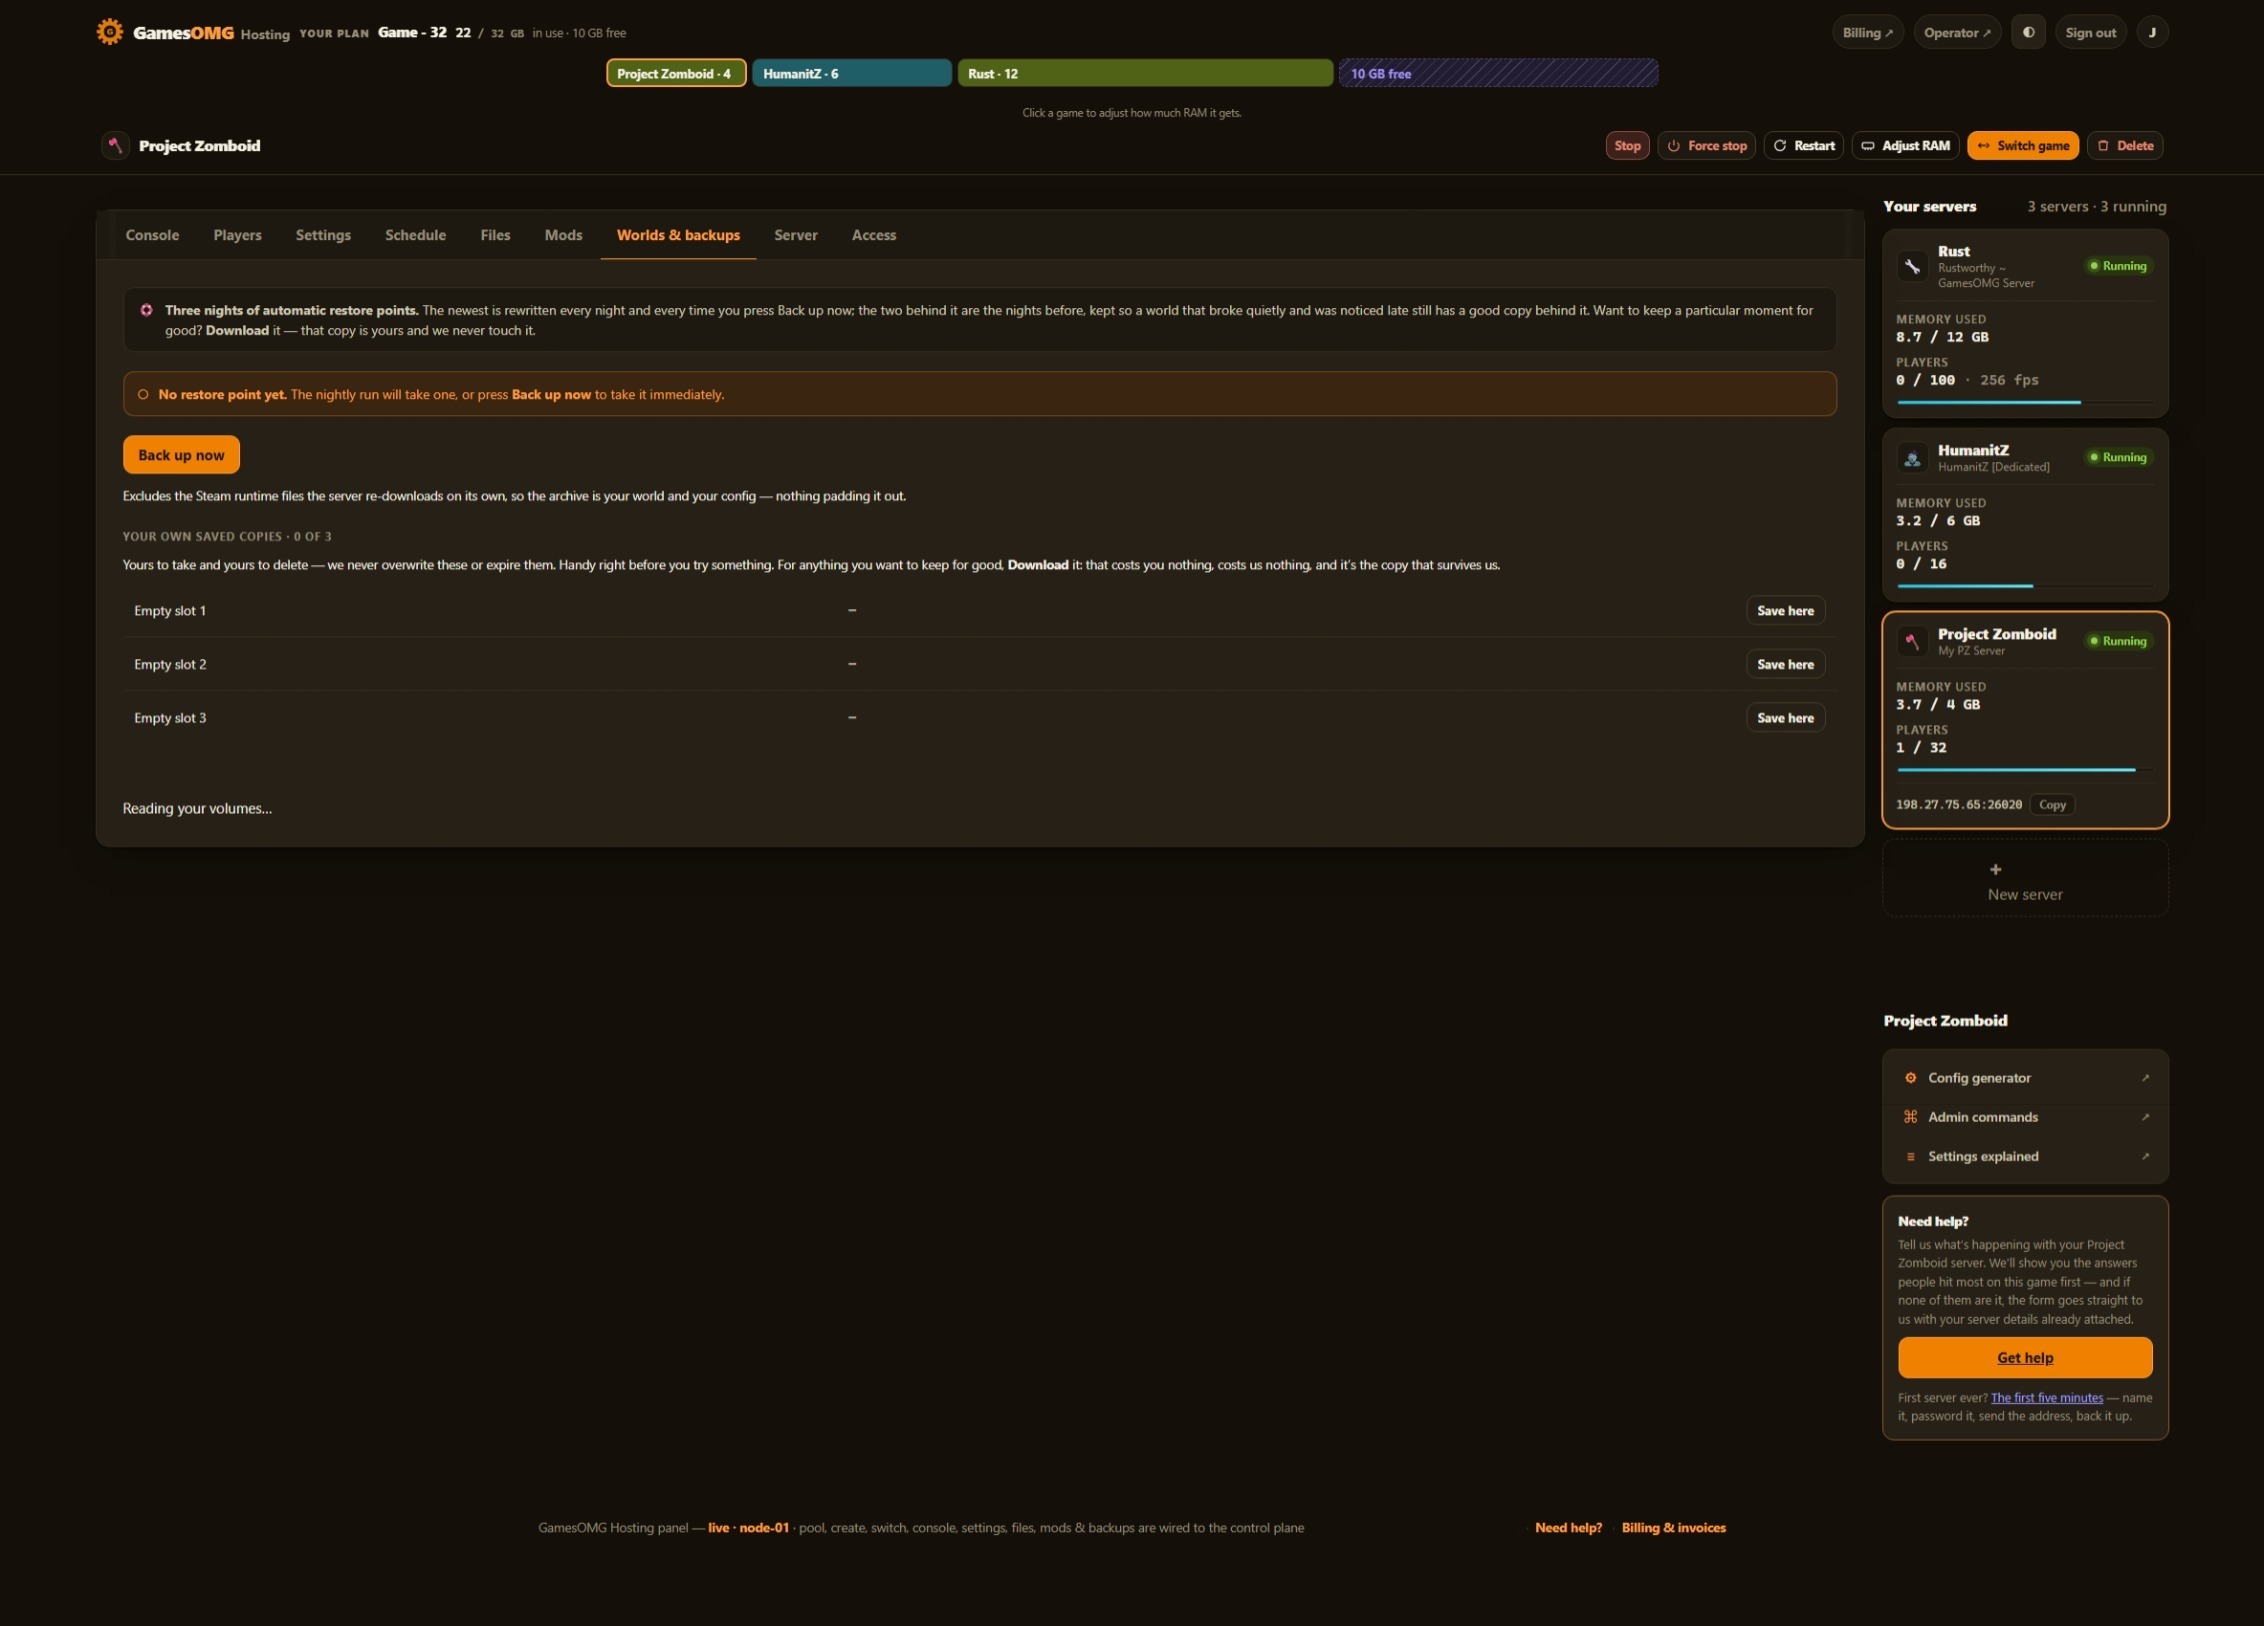Click the New server card

point(2025,878)
